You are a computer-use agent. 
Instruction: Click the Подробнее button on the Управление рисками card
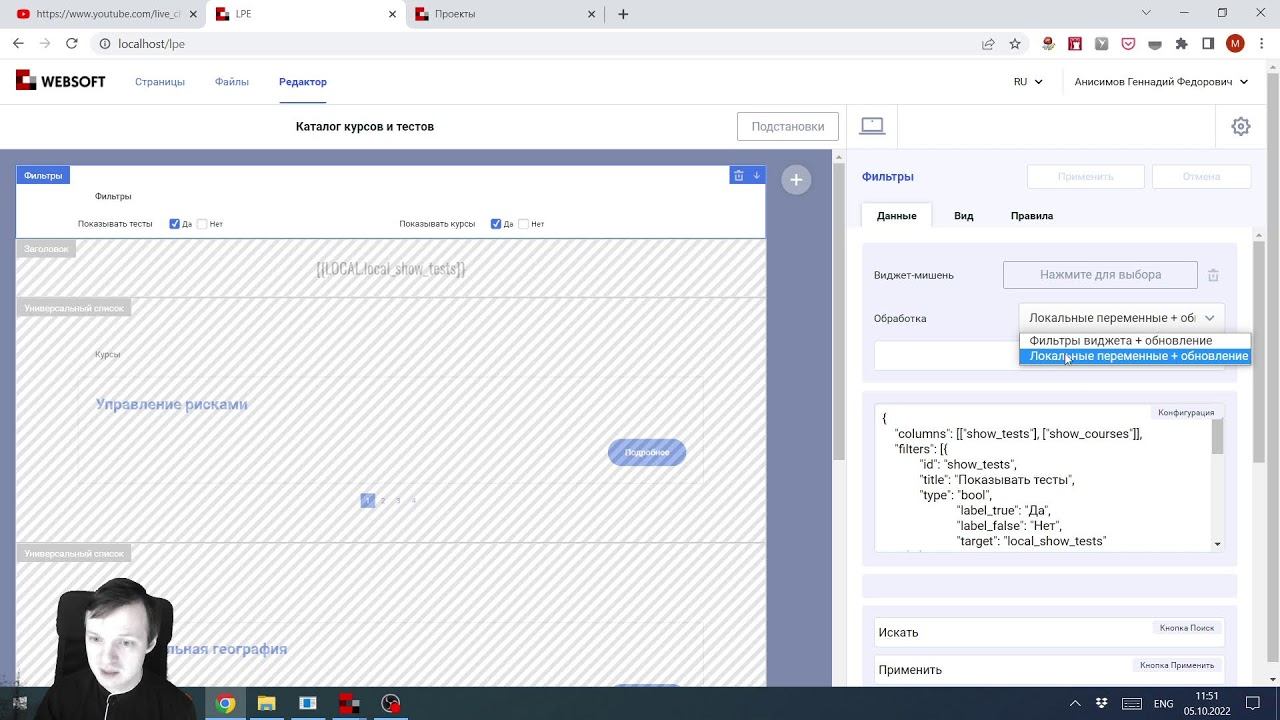point(647,452)
